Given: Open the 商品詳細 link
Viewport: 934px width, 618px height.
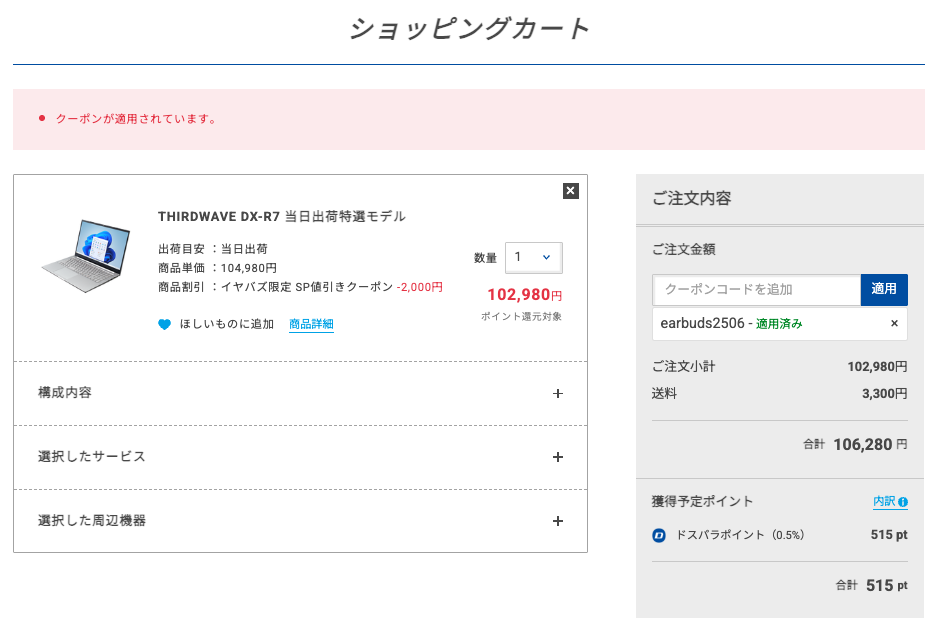Looking at the screenshot, I should coord(311,324).
